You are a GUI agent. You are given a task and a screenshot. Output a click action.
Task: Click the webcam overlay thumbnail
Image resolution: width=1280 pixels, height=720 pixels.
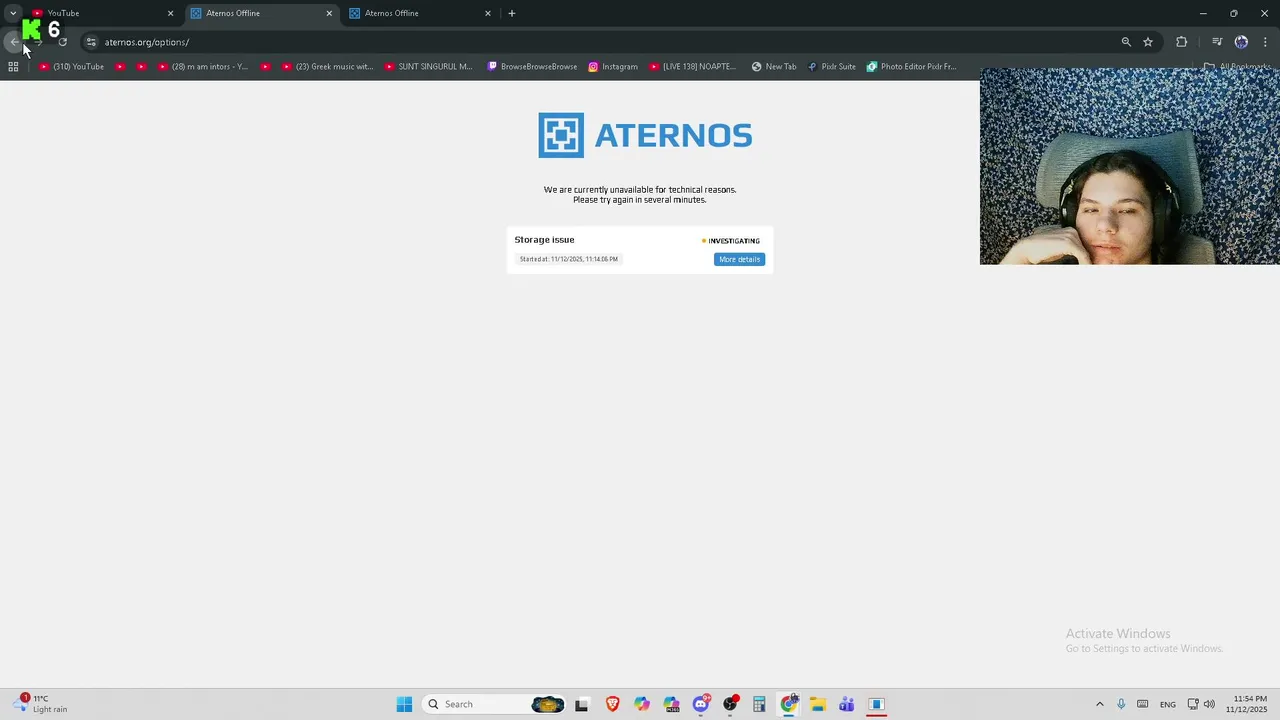[x=1129, y=166]
